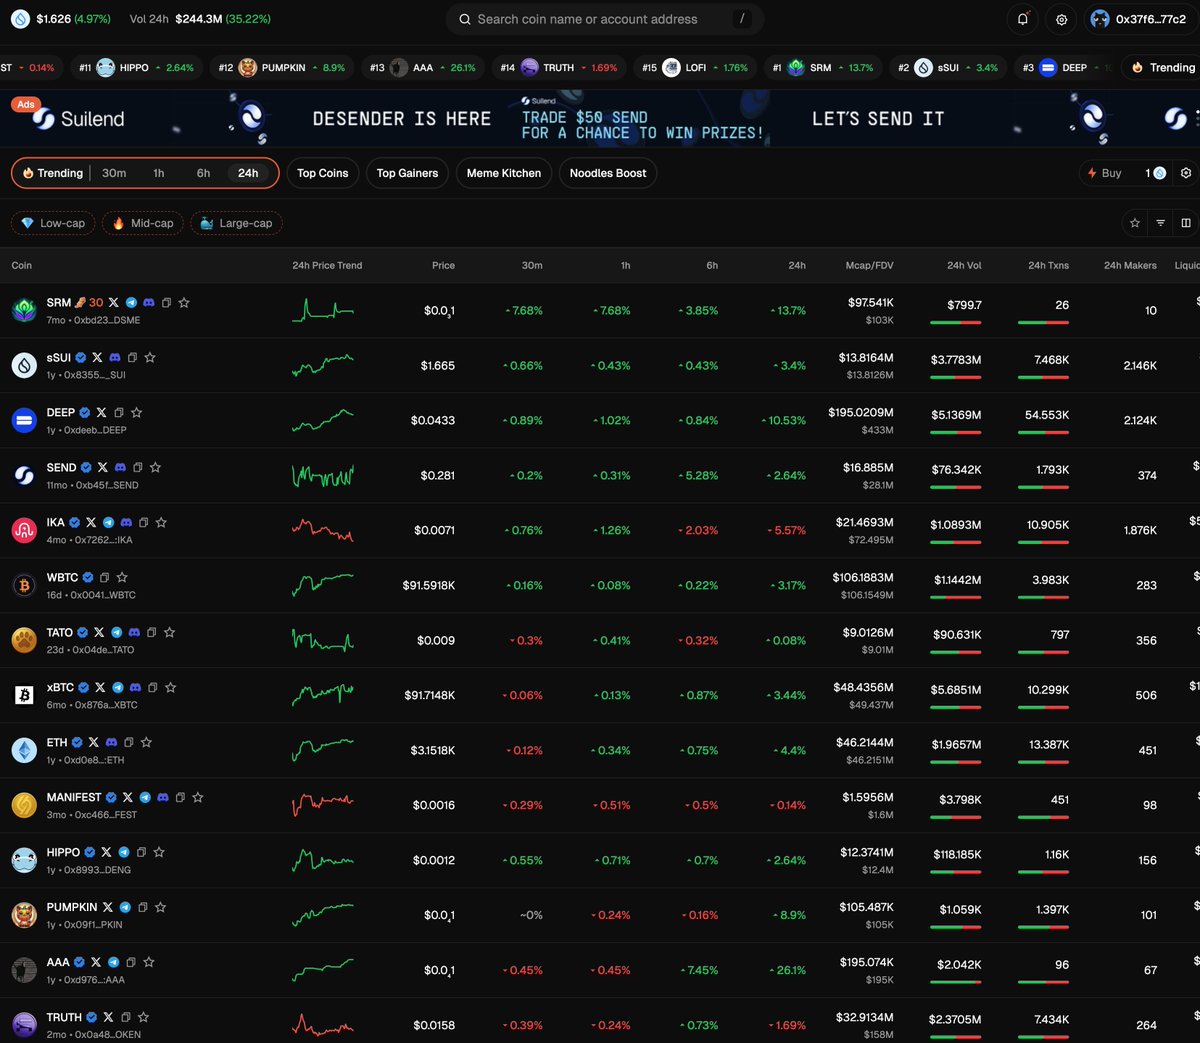Sort by the 24h Makers column header

coord(1130,265)
